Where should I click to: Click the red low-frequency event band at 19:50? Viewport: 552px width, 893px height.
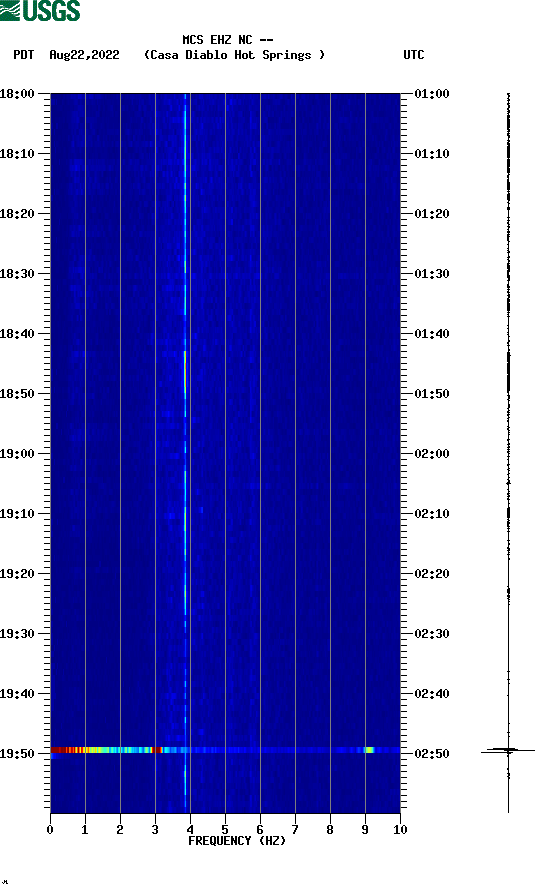pos(68,750)
